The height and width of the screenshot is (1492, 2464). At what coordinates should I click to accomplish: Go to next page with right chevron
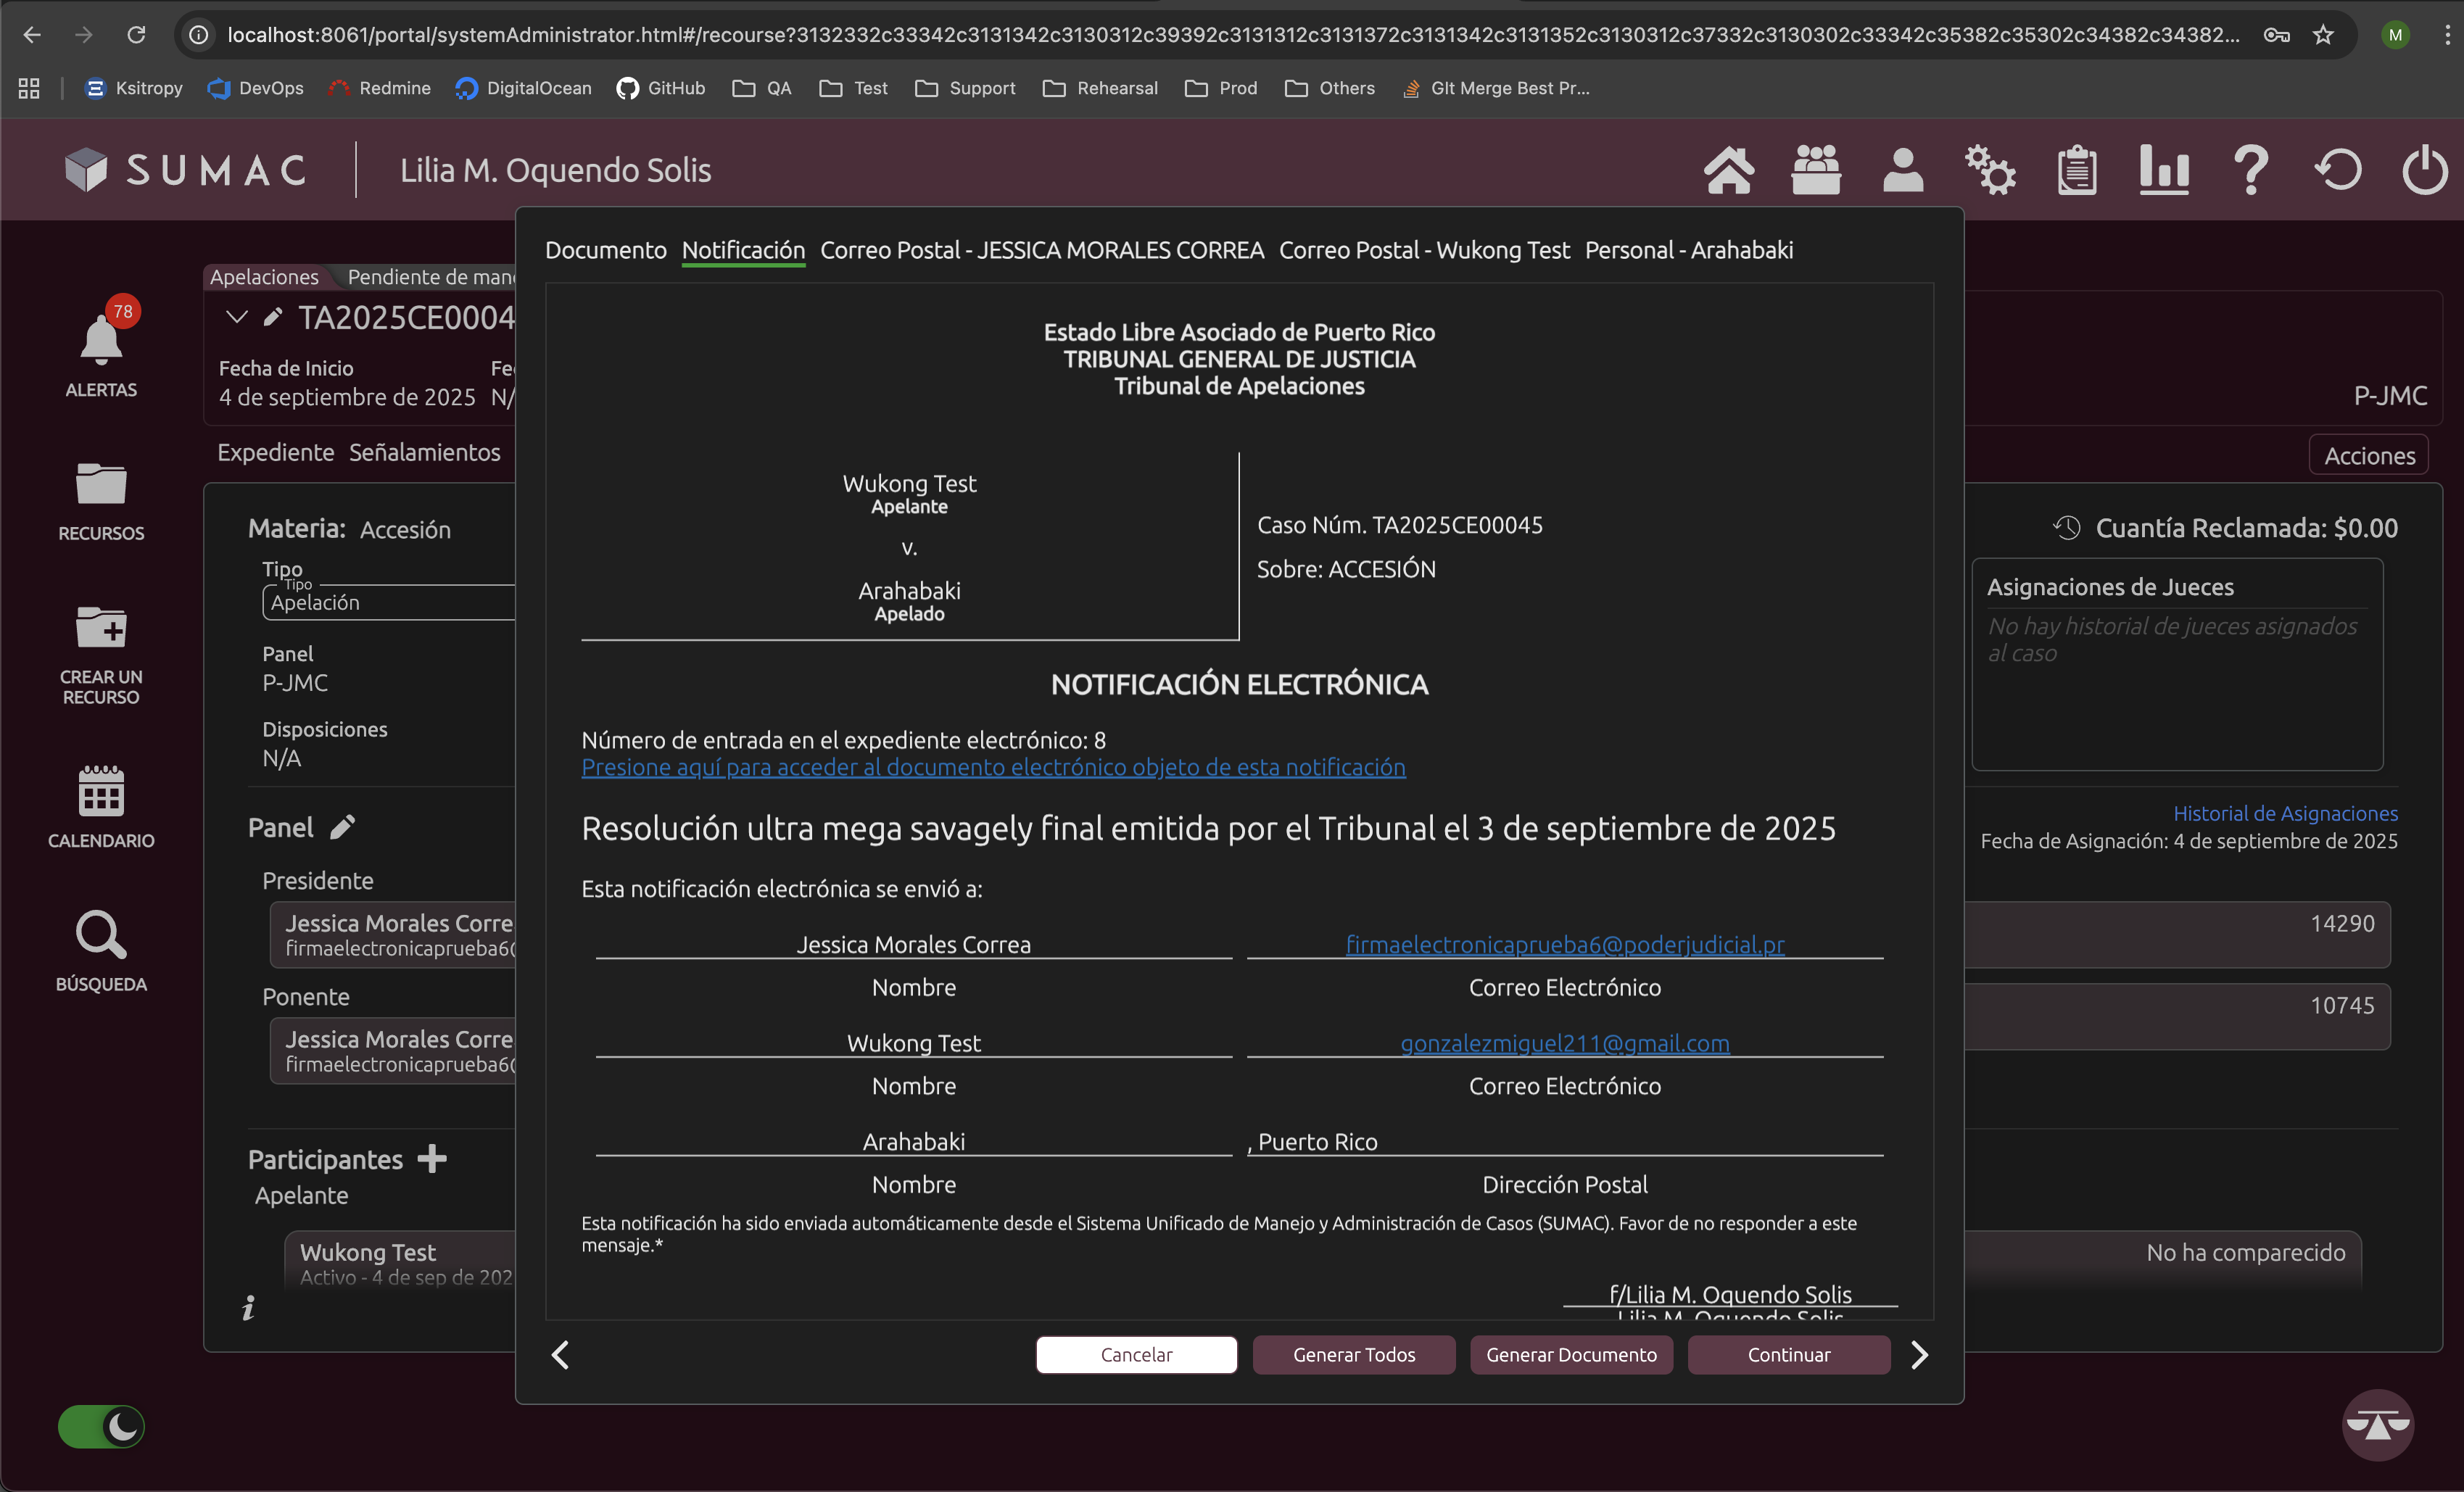[1918, 1355]
